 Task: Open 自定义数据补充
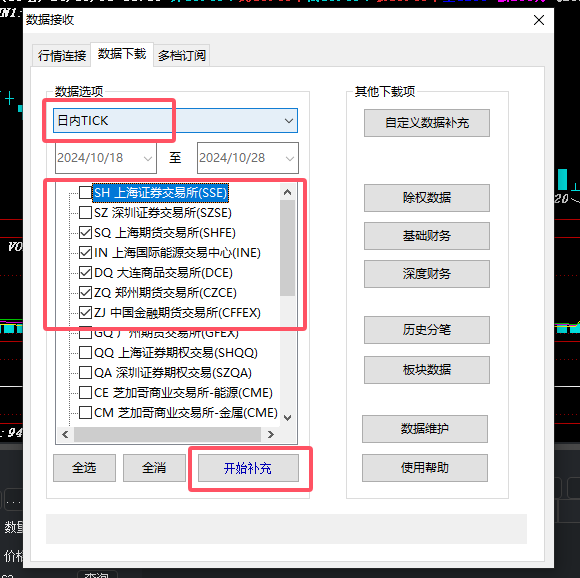tap(427, 123)
